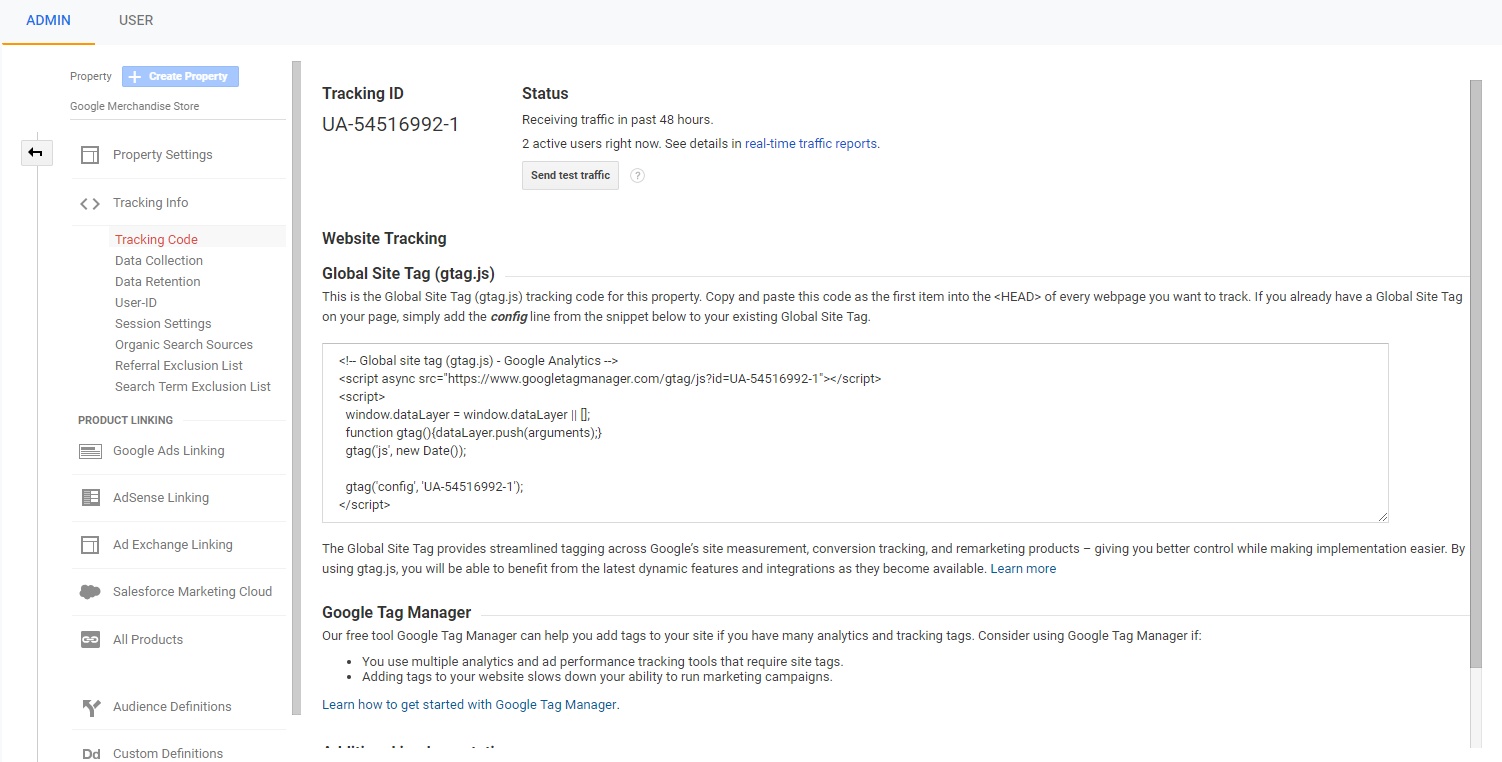The width and height of the screenshot is (1502, 762).
Task: Click the Custom Definitions Dd icon
Action: tap(90, 754)
